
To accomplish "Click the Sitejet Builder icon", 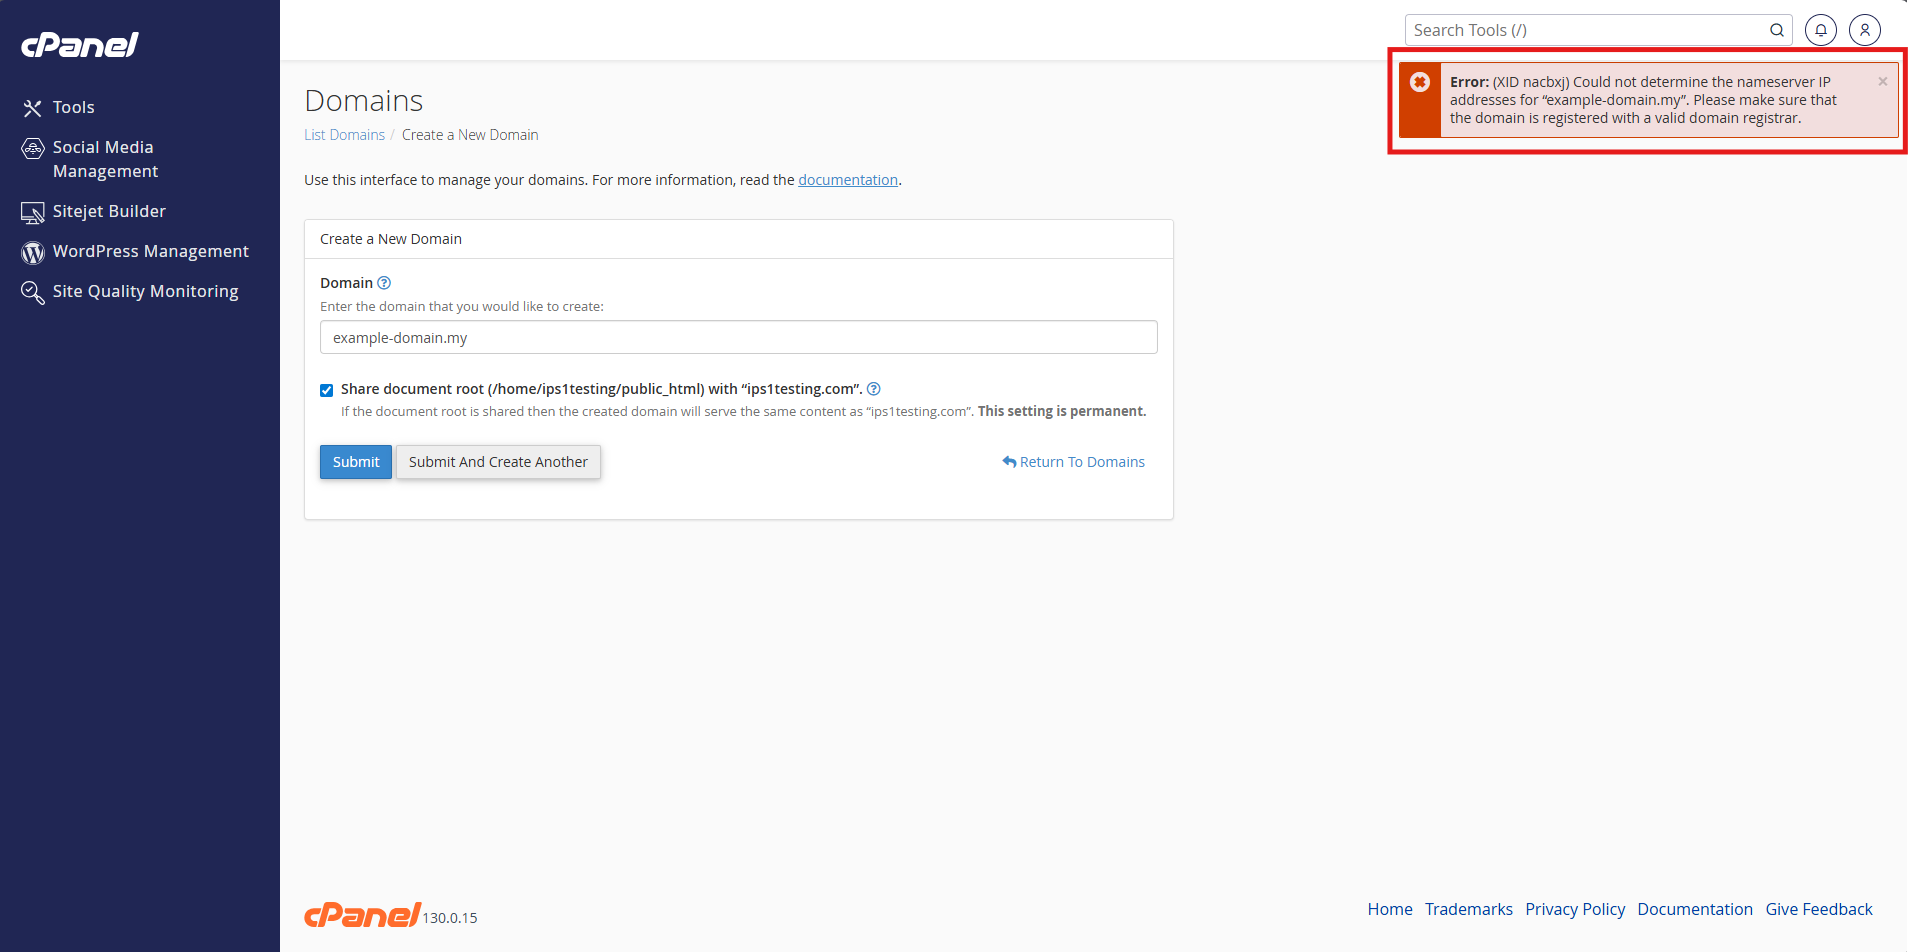I will (x=33, y=212).
